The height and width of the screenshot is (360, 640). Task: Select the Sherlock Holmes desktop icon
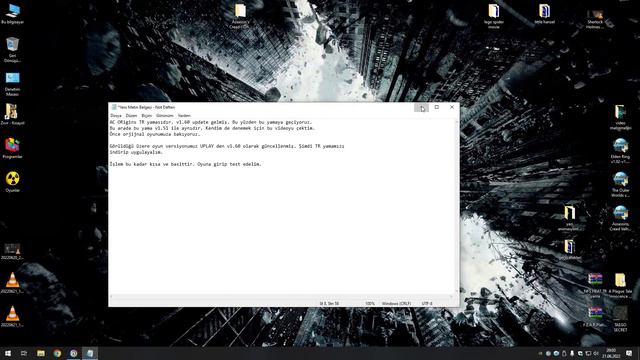[x=595, y=19]
